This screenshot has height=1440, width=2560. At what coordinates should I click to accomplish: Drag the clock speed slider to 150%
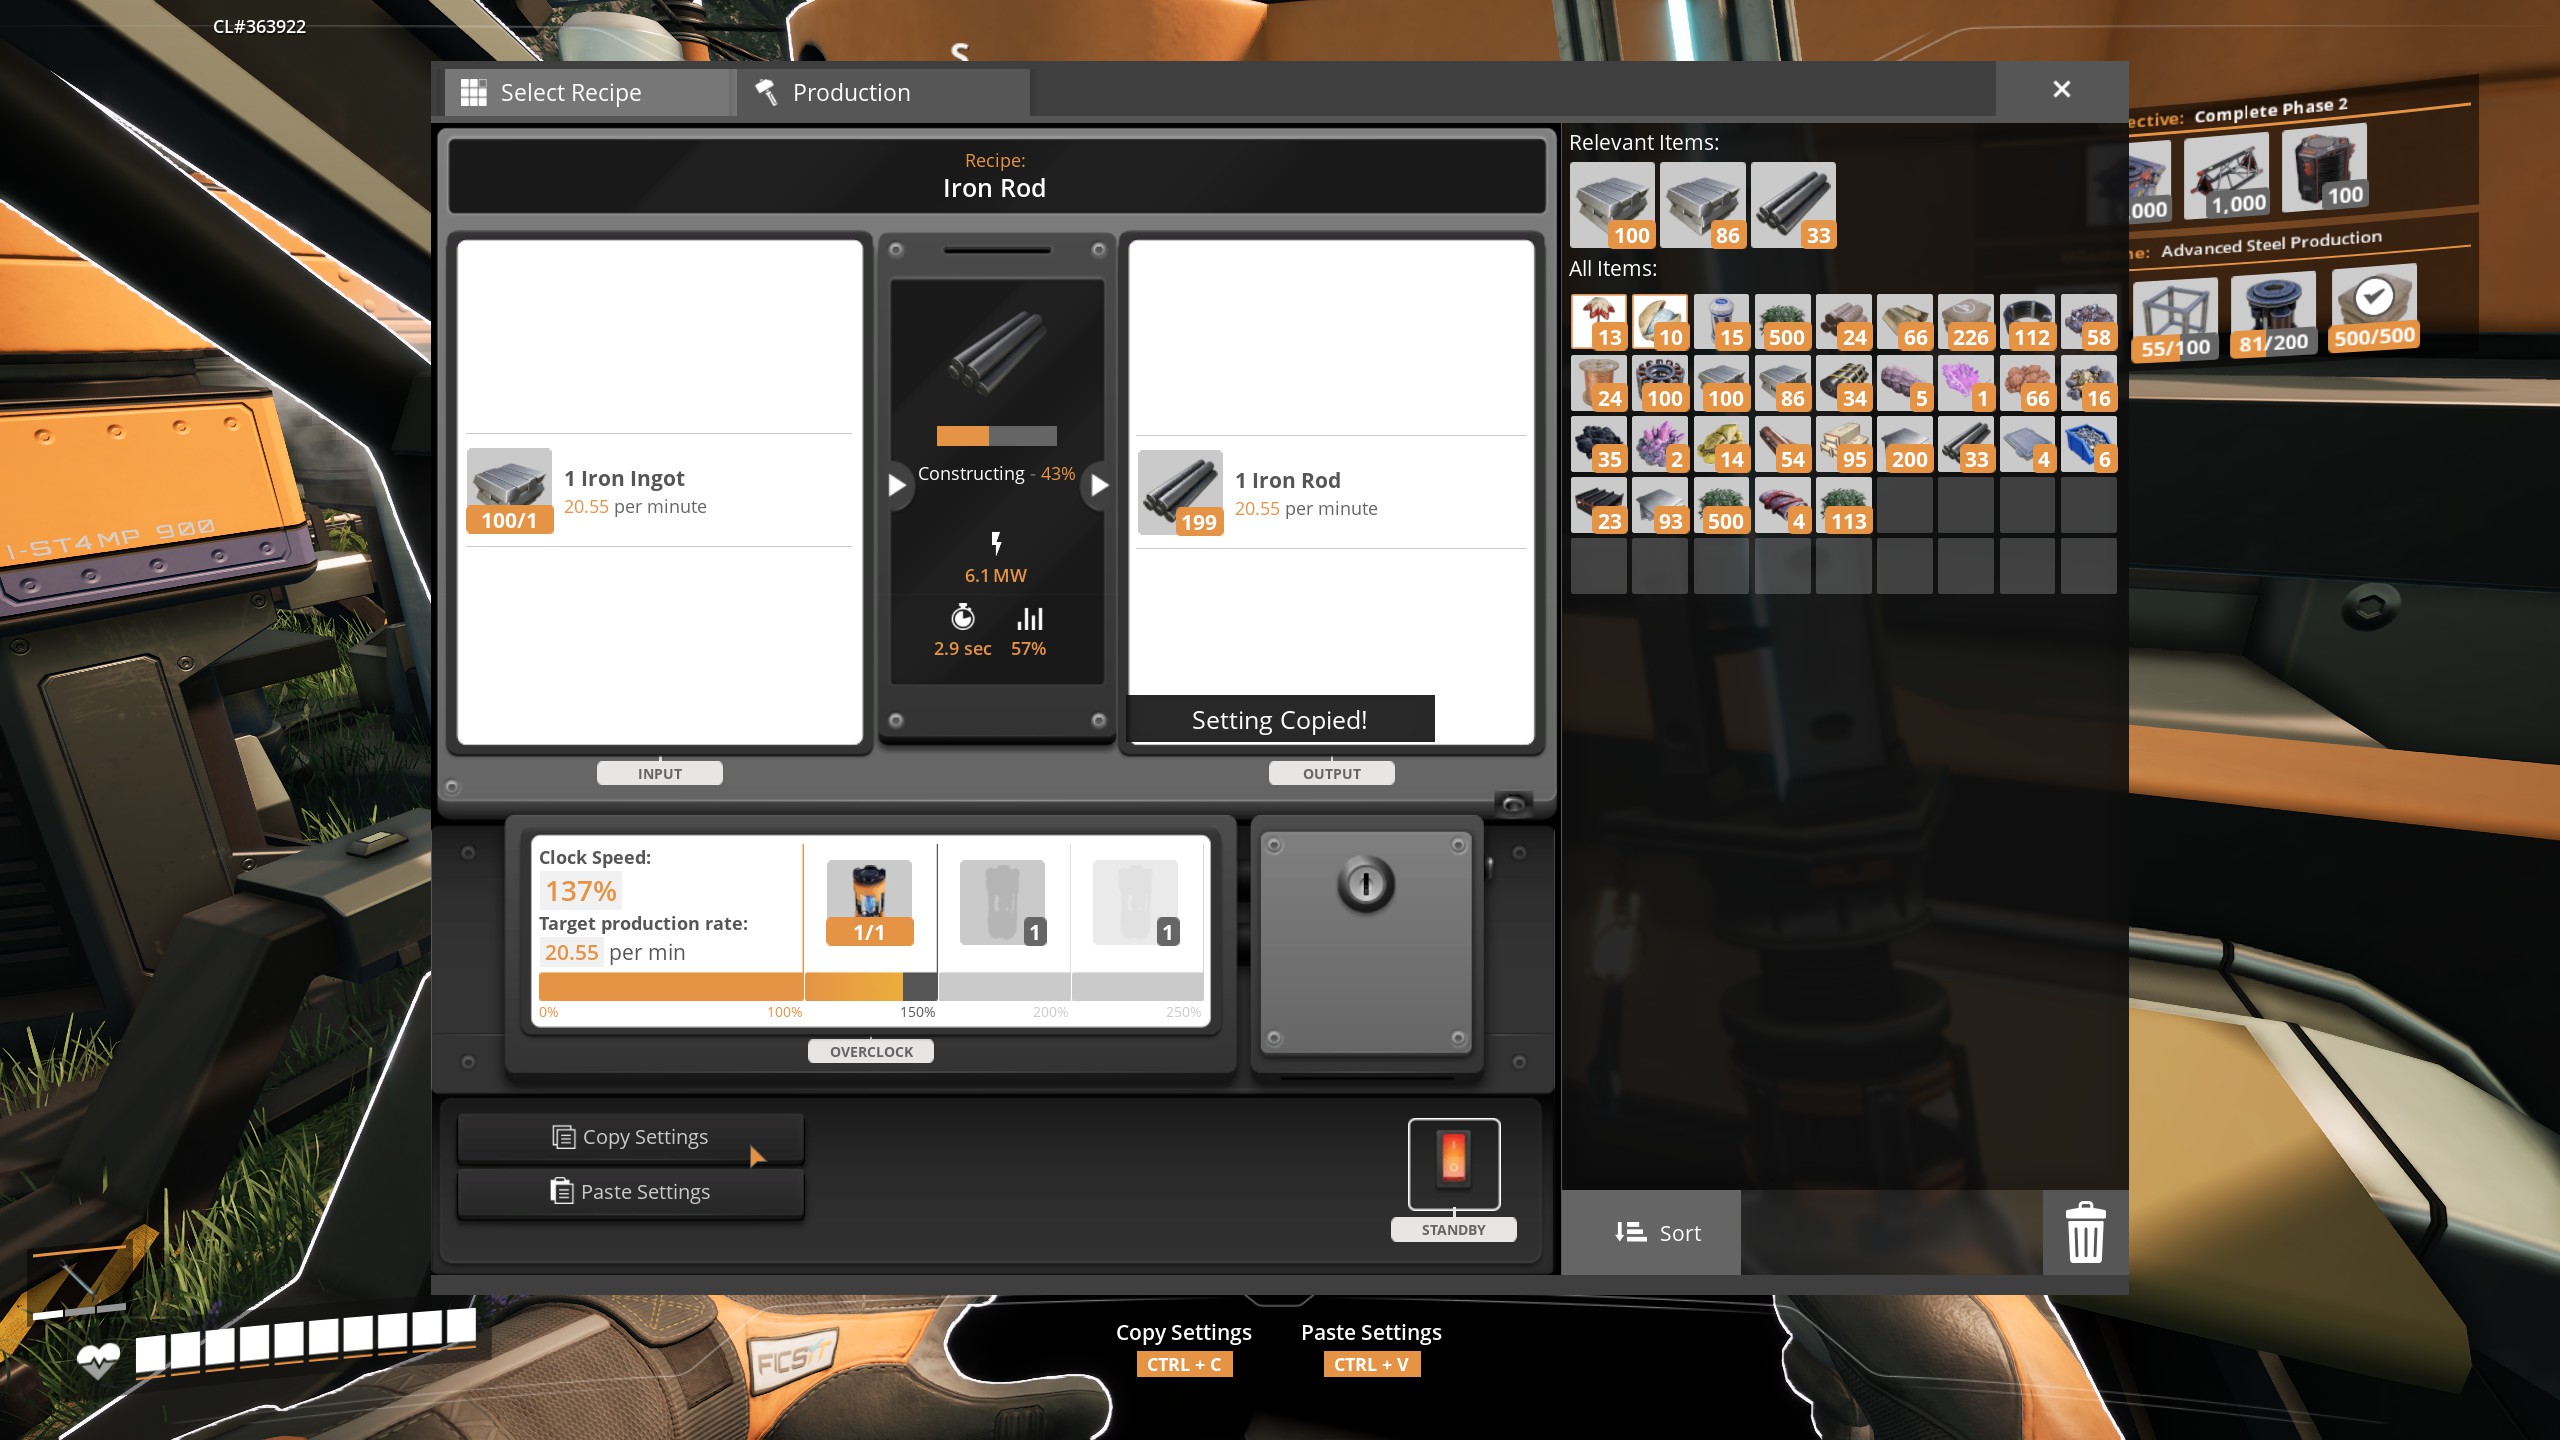tap(914, 990)
